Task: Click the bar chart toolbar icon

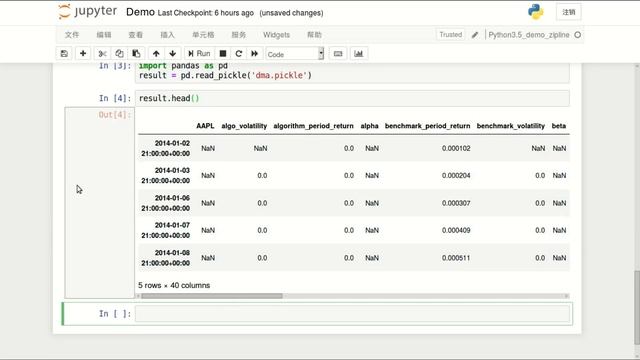Action: [358, 53]
